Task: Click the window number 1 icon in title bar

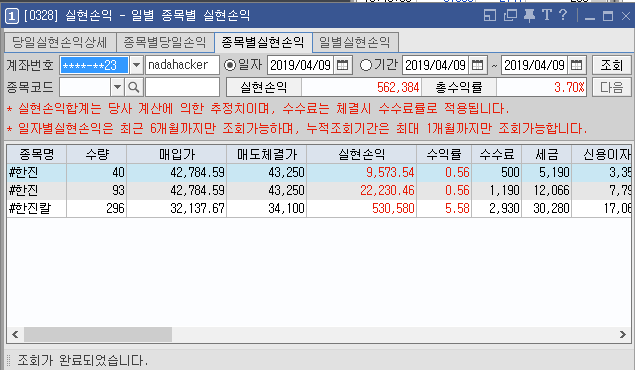Action: (11, 16)
